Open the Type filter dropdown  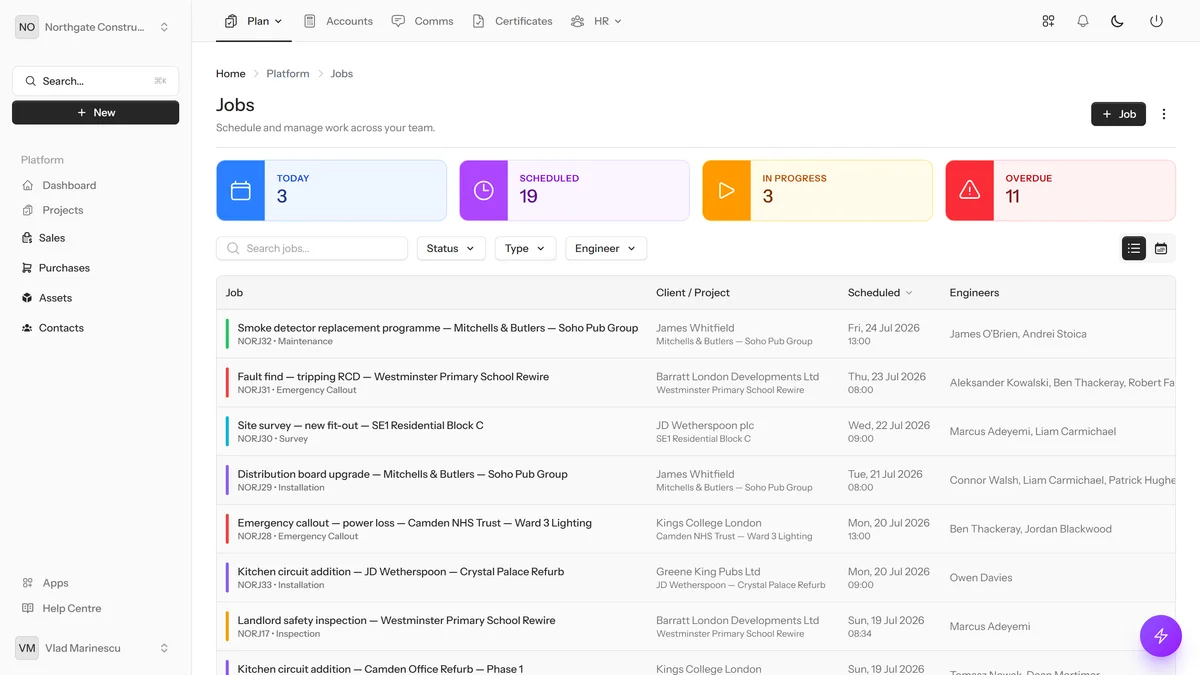525,248
